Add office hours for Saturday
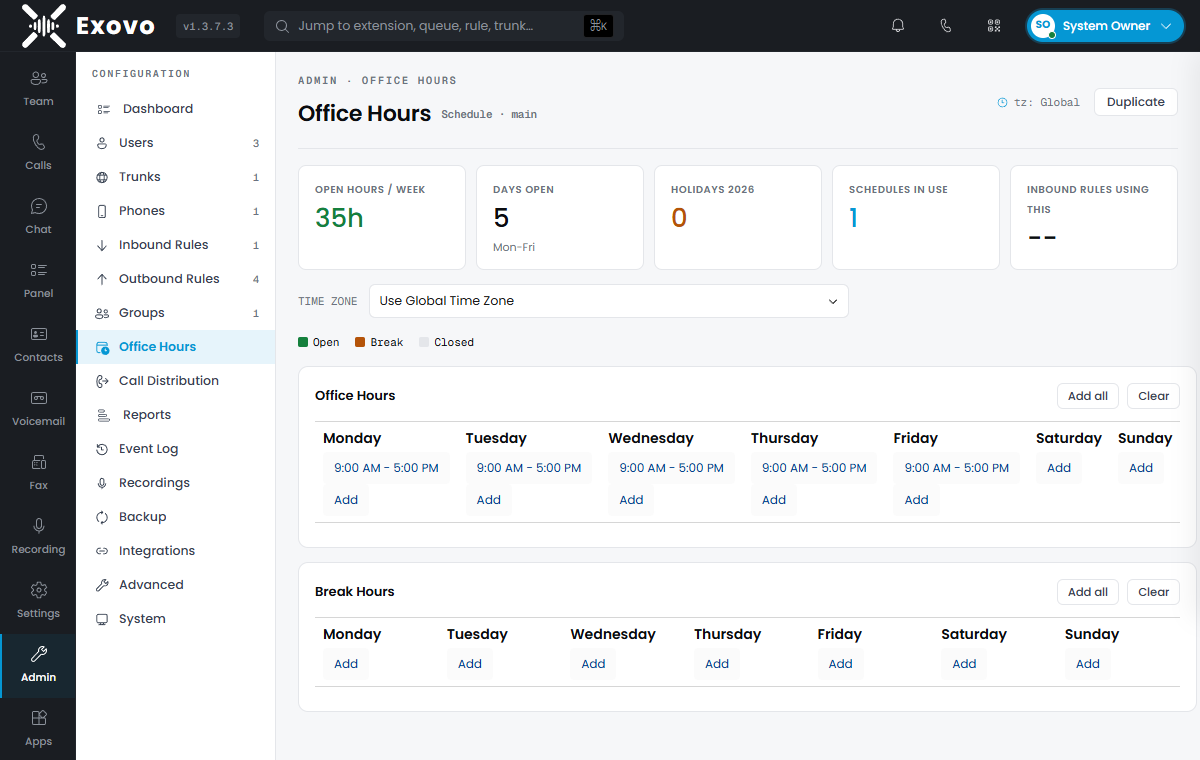Viewport: 1200px width, 760px height. point(1059,468)
